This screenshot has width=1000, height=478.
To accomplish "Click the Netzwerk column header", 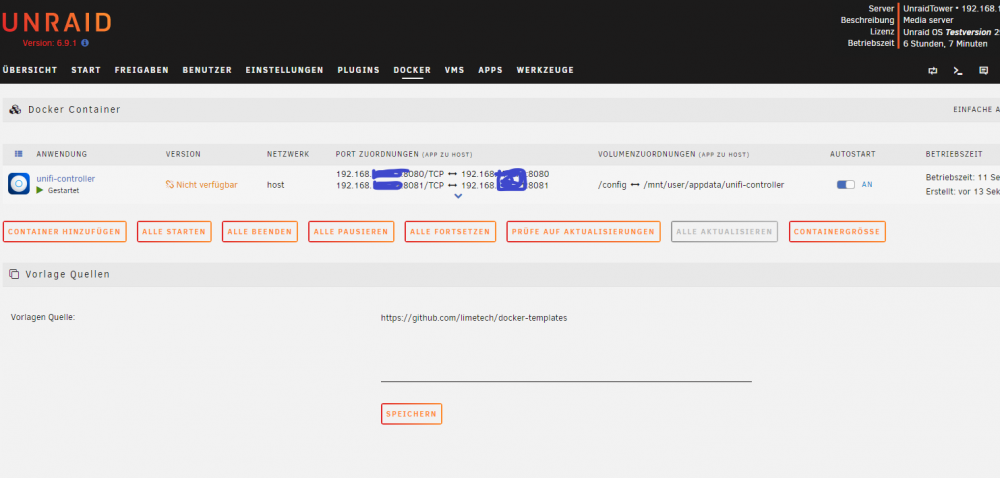I will [288, 154].
